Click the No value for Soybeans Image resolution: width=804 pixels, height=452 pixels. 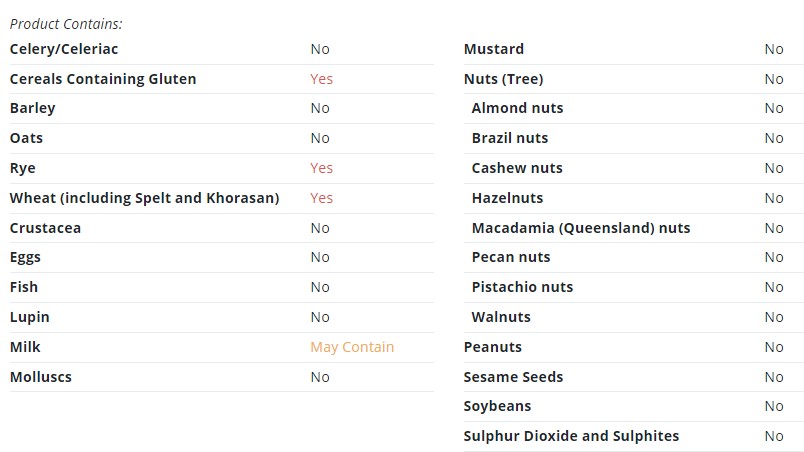(x=774, y=406)
